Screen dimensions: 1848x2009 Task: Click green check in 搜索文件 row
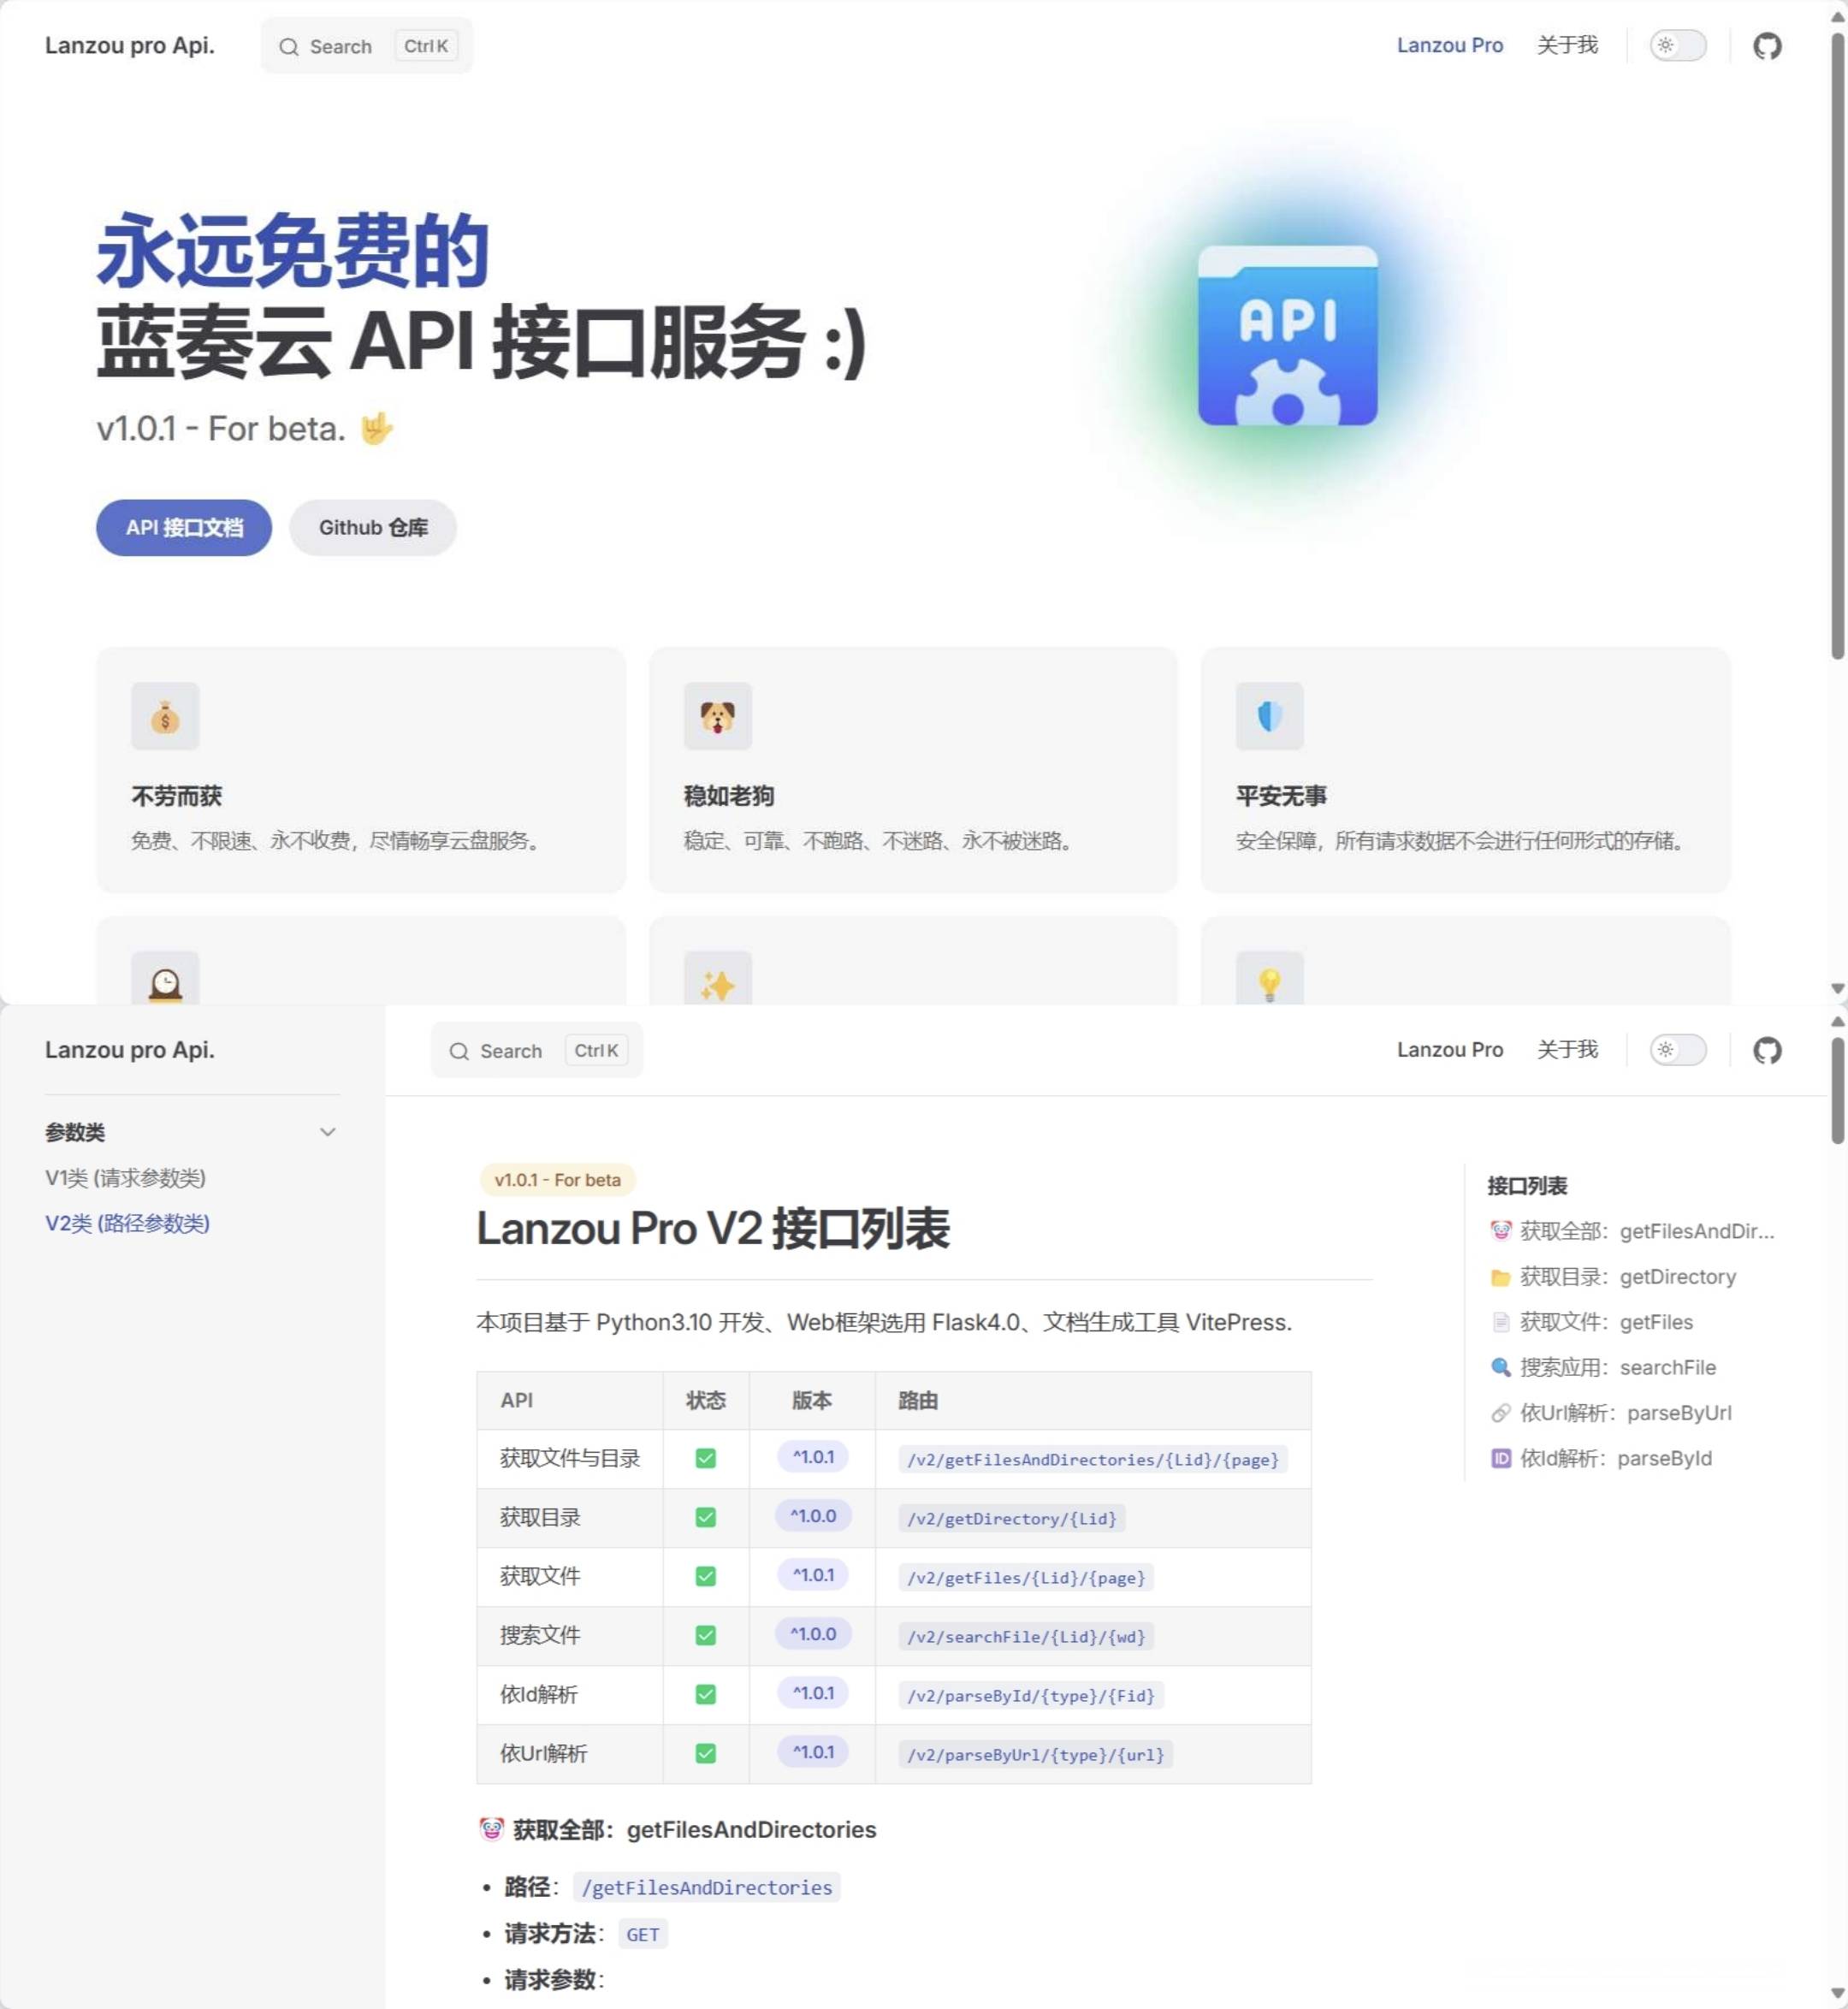pyautogui.click(x=705, y=1635)
